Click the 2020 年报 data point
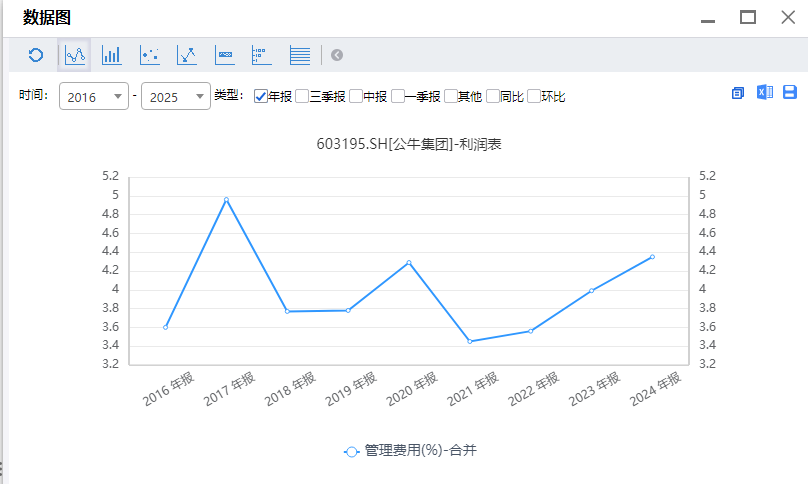The image size is (808, 484). tap(409, 262)
